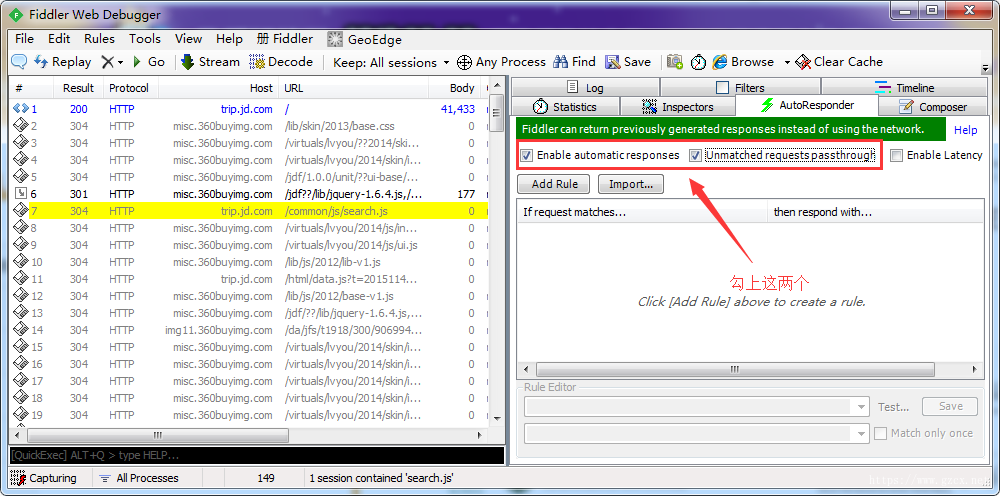
Task: Click the Test... button in Rule Editor
Action: point(893,407)
